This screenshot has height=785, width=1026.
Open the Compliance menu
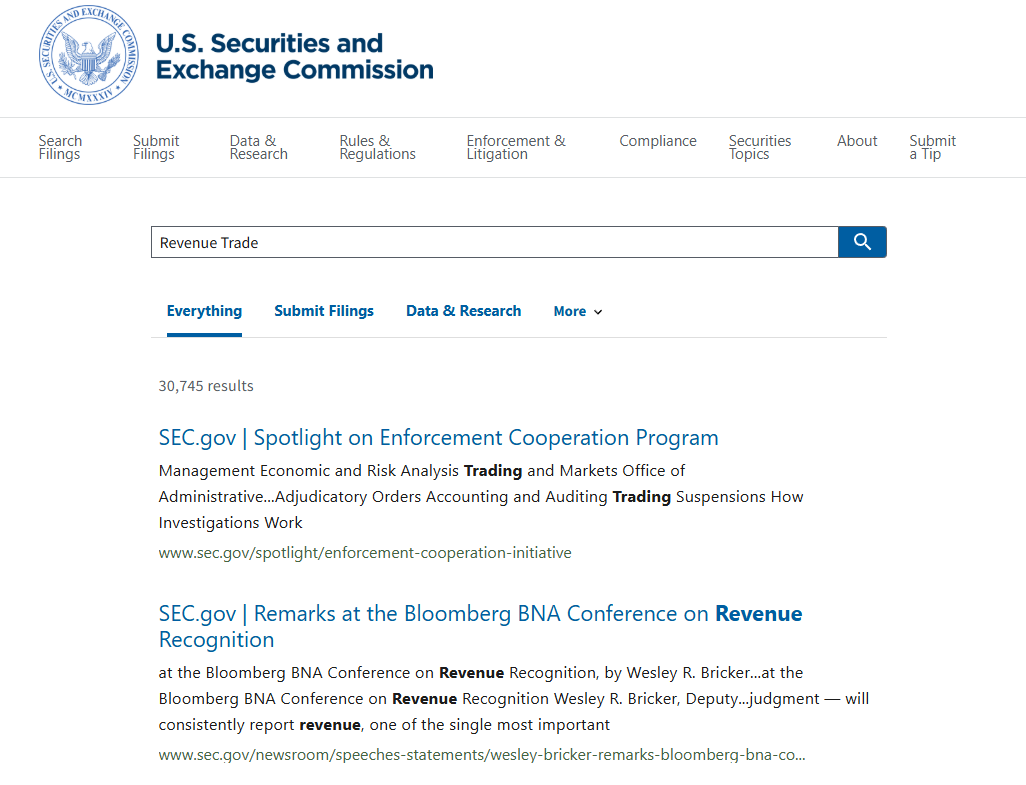click(657, 141)
